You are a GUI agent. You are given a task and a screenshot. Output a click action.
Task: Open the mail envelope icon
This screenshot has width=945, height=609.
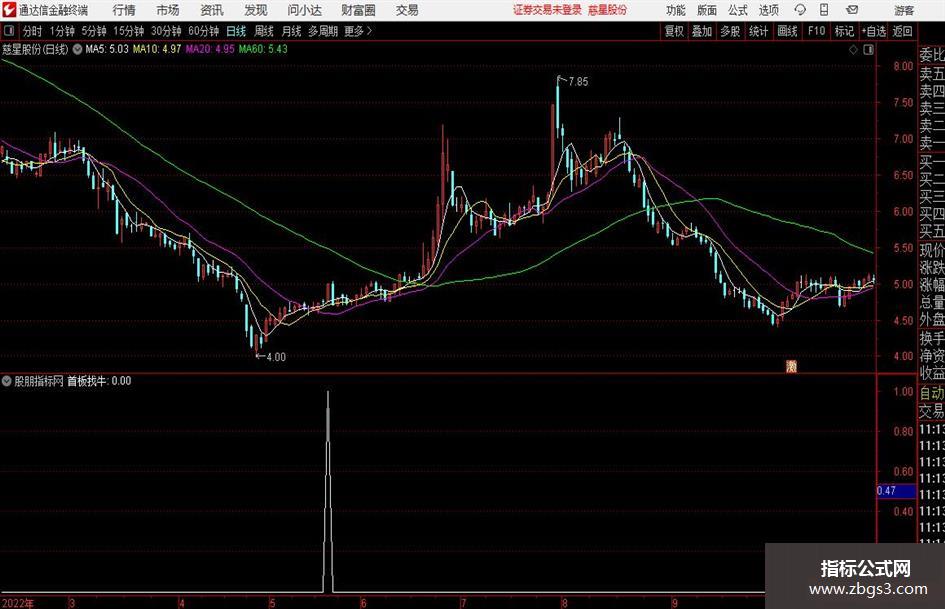pyautogui.click(x=852, y=10)
